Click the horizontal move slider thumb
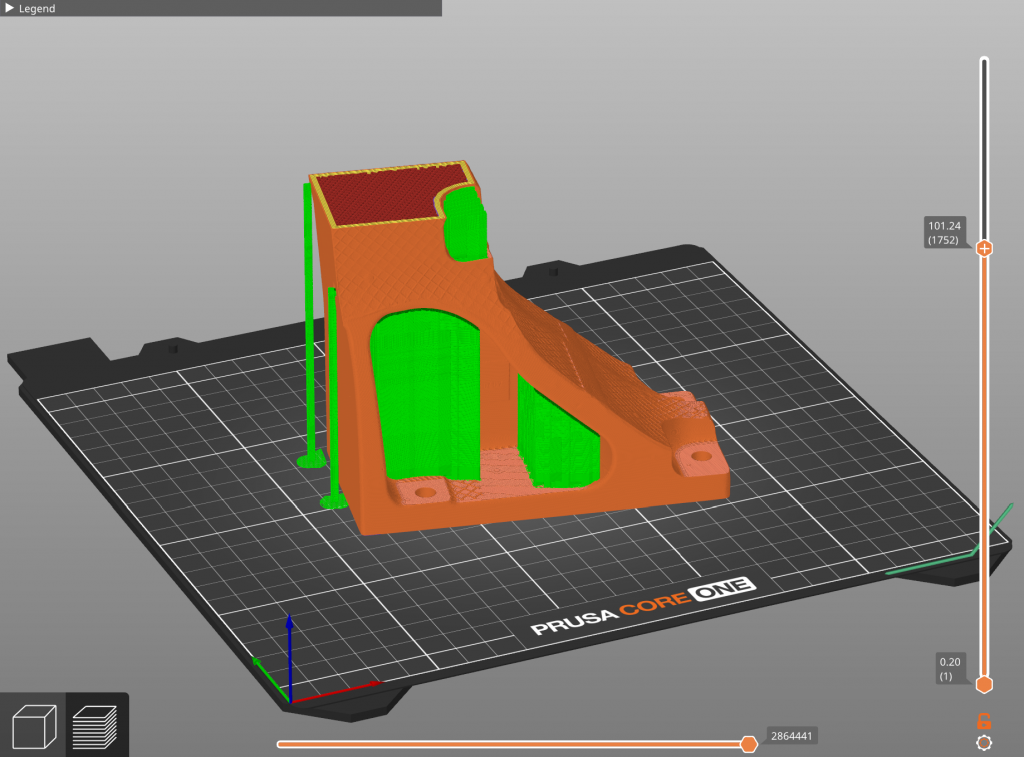 pyautogui.click(x=748, y=743)
